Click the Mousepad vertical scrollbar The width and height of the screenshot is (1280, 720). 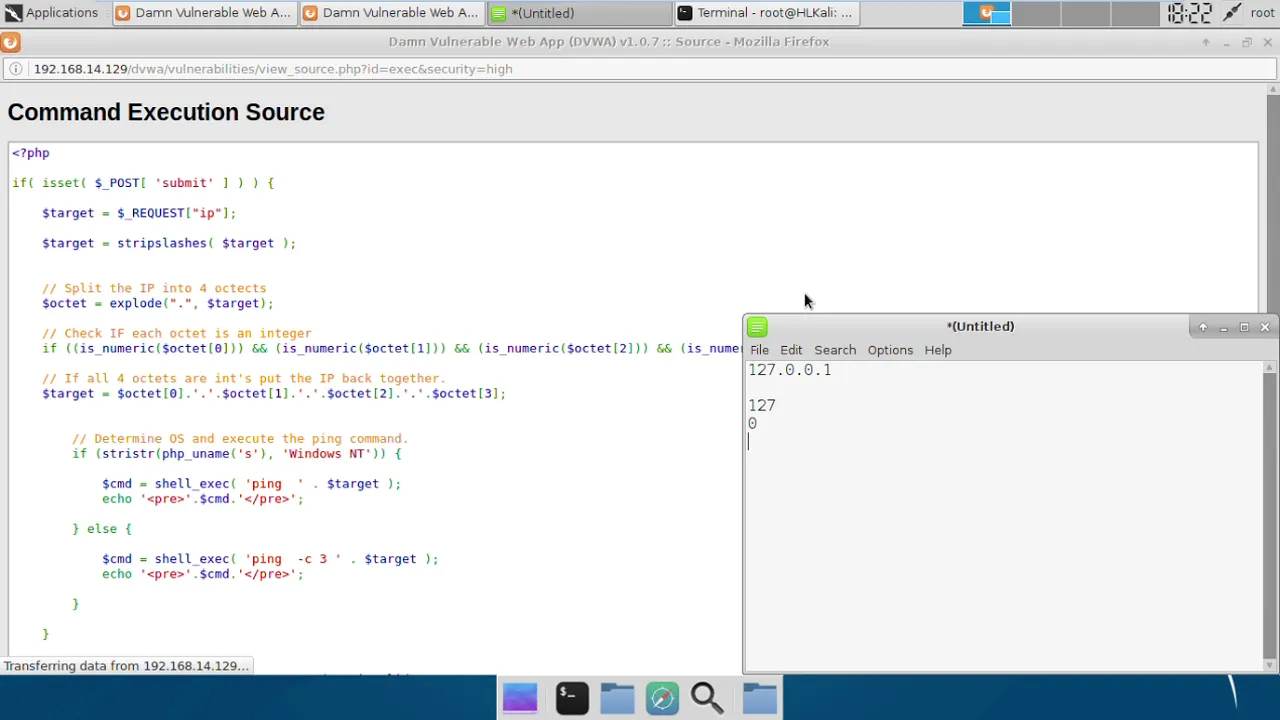point(1270,516)
